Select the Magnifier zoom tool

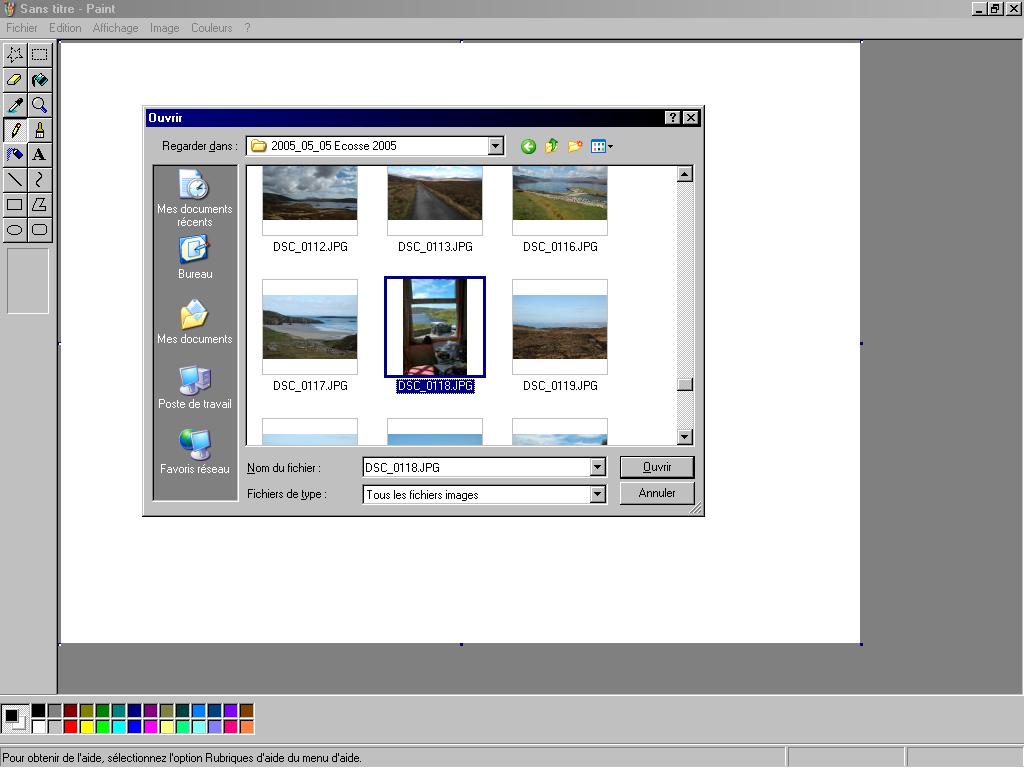[x=39, y=105]
